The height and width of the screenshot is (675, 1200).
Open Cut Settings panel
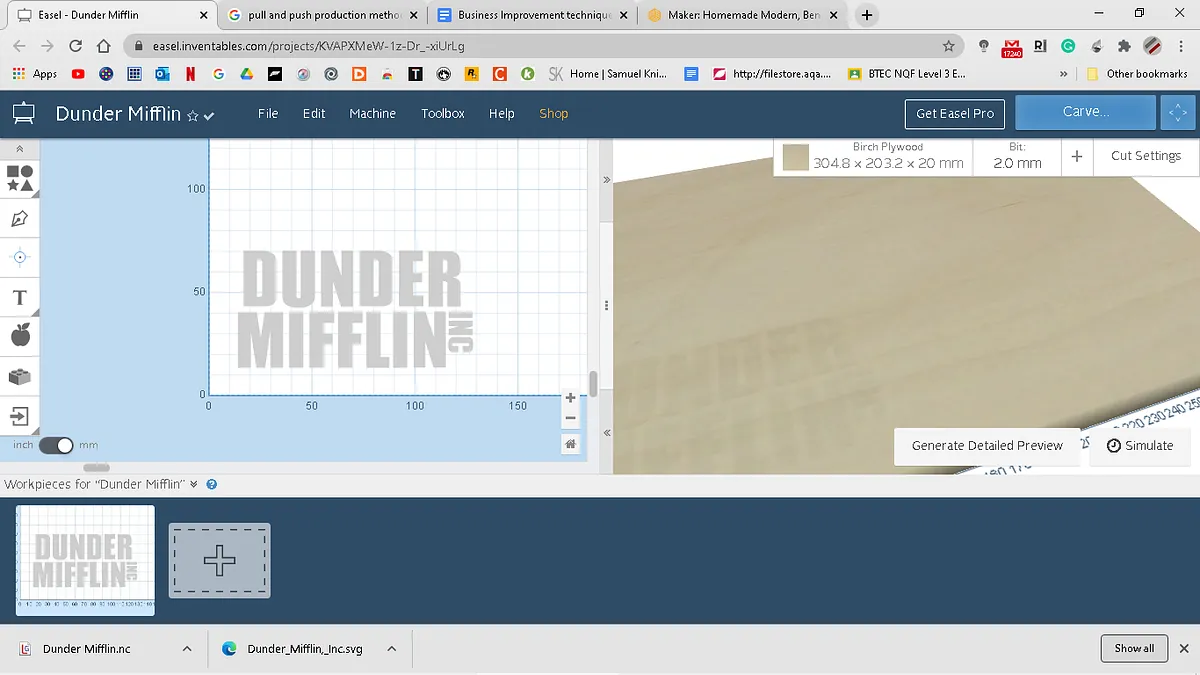click(x=1146, y=156)
